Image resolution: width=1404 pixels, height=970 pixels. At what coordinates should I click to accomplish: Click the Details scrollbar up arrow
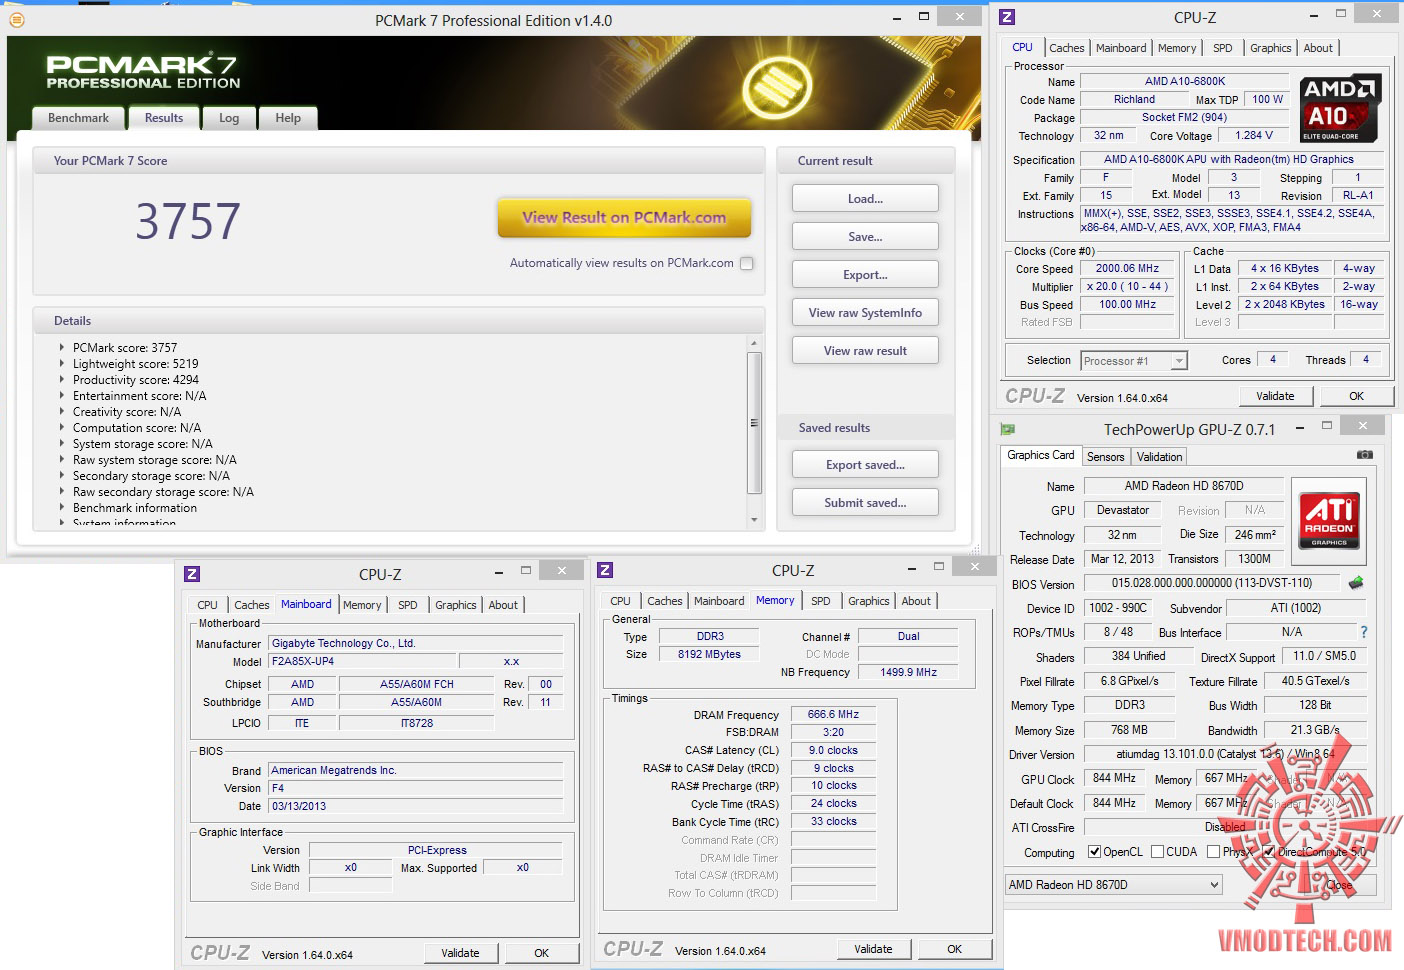point(754,343)
